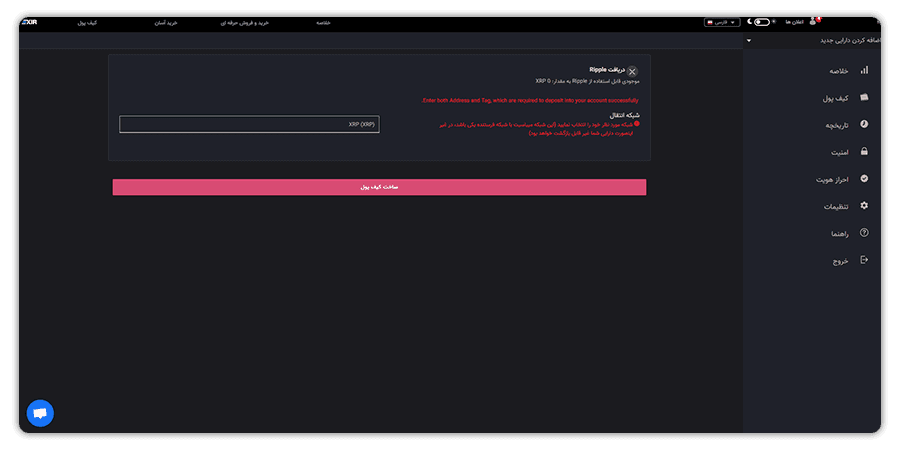Open the خلاصه top menu item

(x=323, y=23)
